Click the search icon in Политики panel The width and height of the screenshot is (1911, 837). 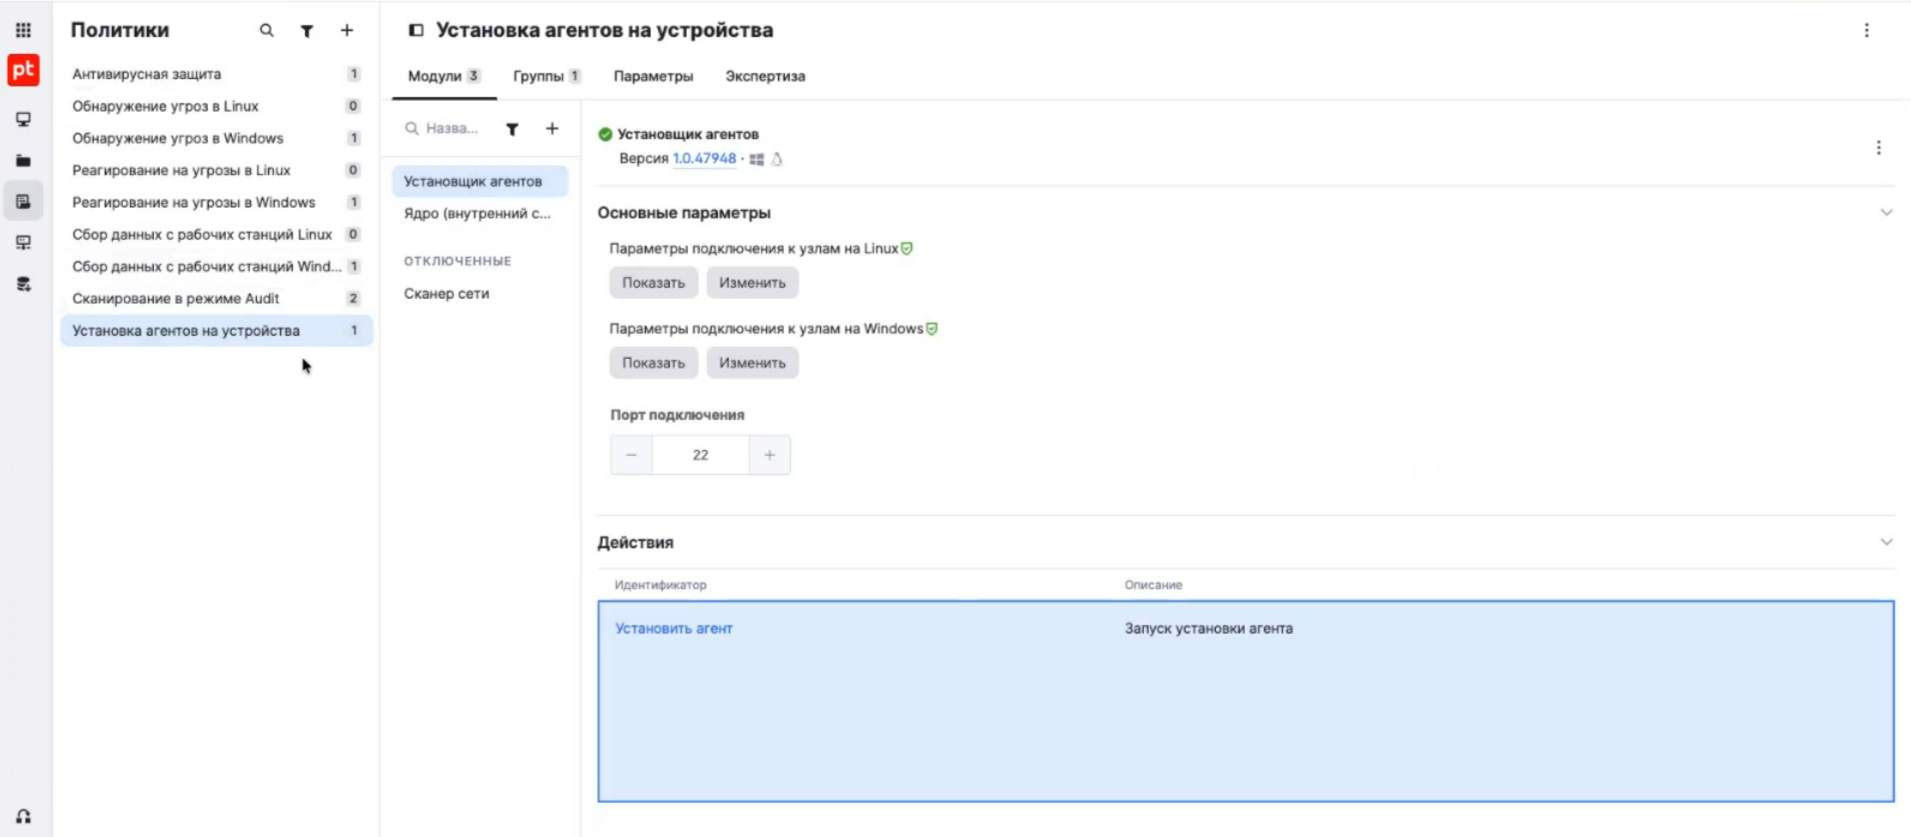click(x=266, y=30)
